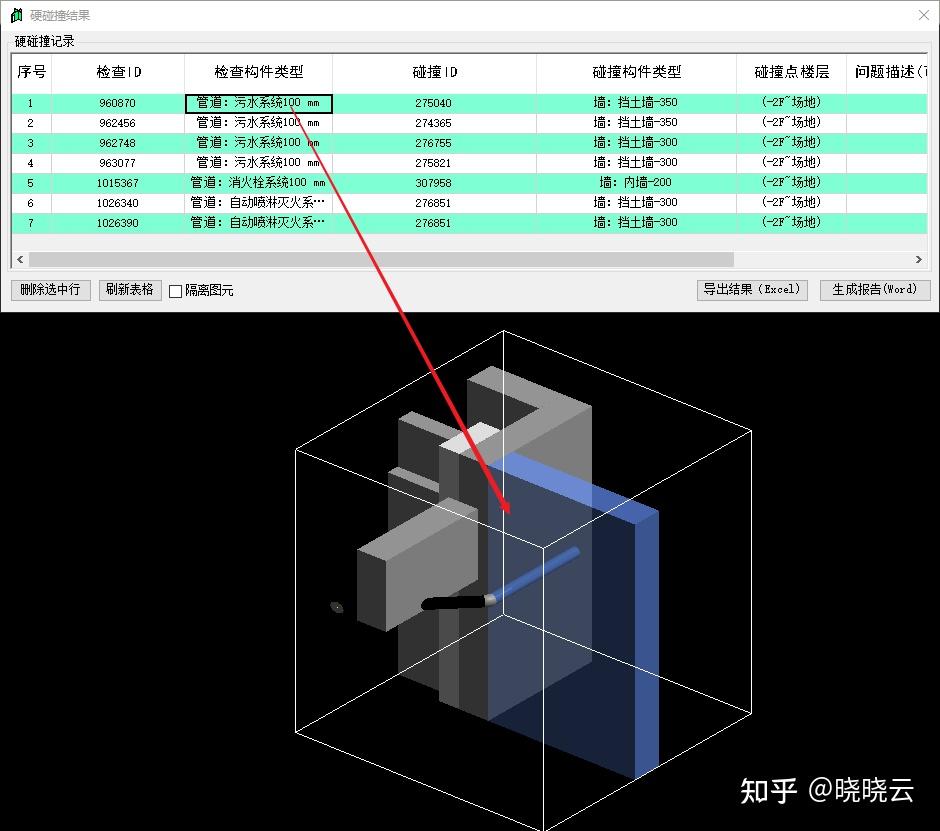Generate report with 生成报告(Word) button

(874, 290)
